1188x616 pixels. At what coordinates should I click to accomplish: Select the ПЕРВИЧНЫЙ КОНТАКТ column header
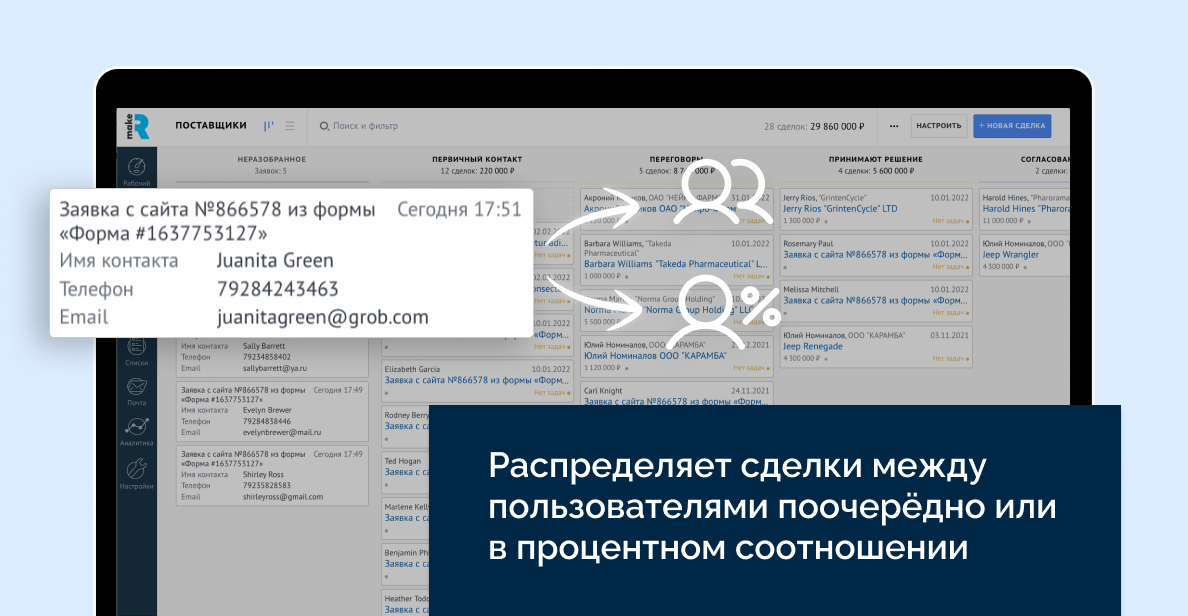[x=477, y=159]
